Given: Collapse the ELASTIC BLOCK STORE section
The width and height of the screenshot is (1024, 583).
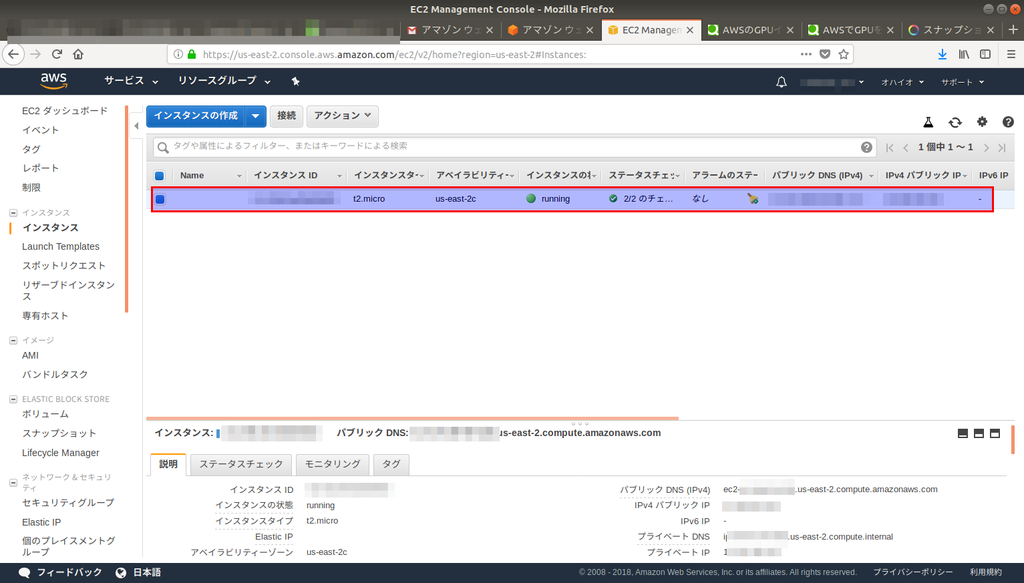Looking at the screenshot, I should click(x=13, y=399).
